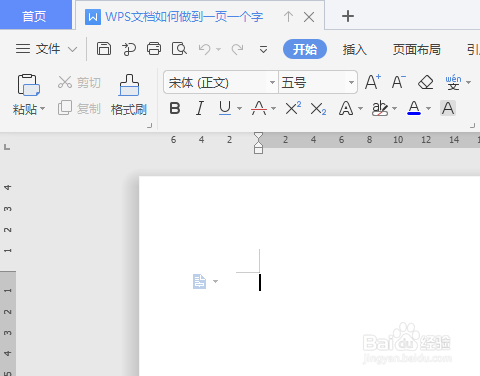Click the Redo arrow
Image resolution: width=480 pixels, height=376 pixels.
(x=237, y=49)
